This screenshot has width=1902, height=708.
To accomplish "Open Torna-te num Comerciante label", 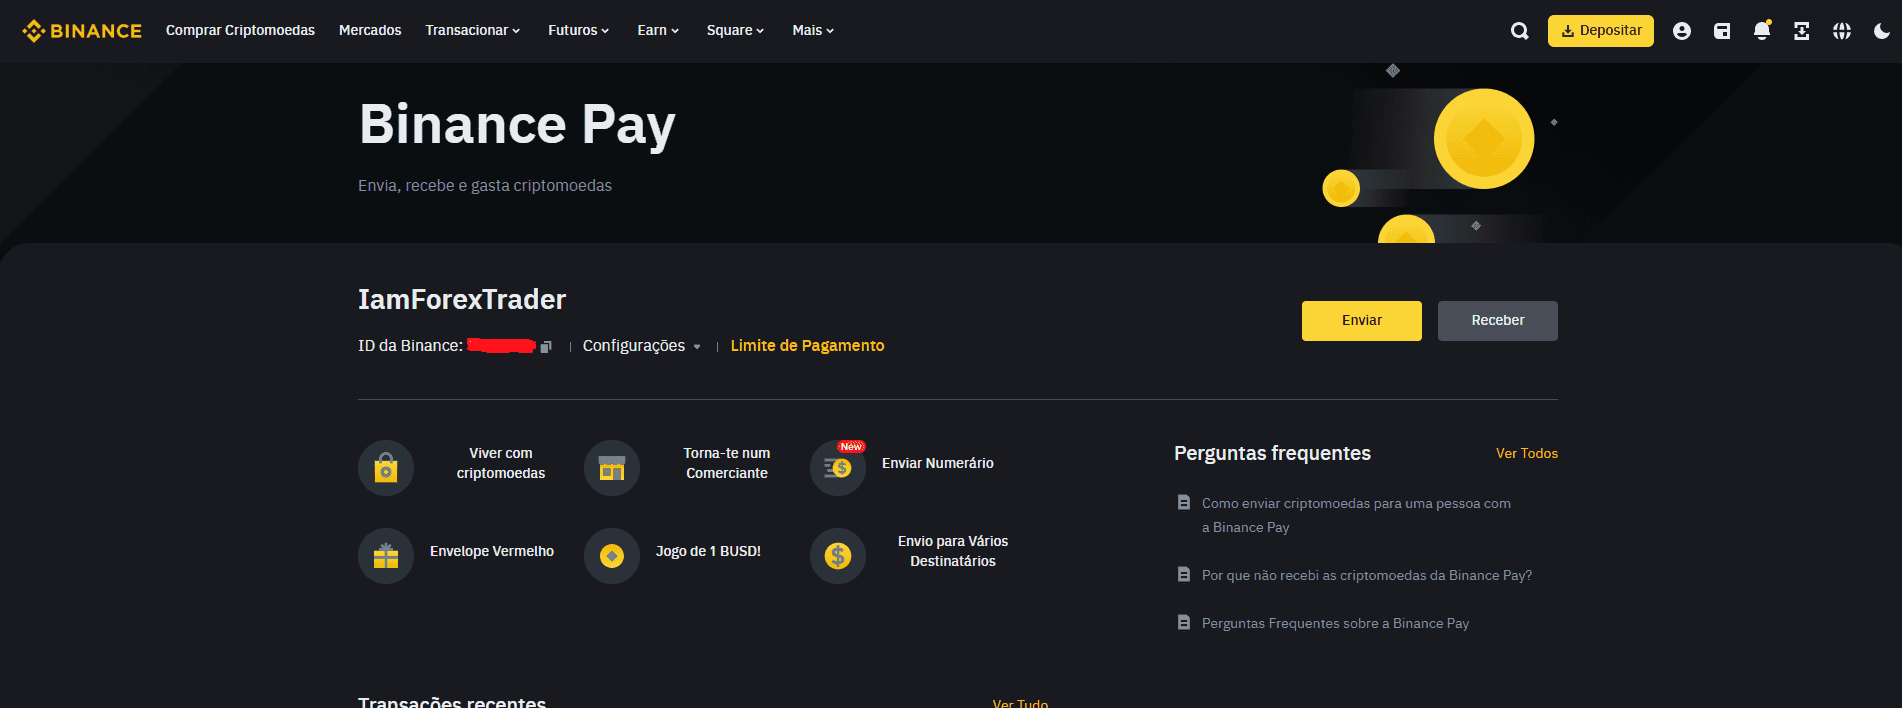I will coord(727,463).
